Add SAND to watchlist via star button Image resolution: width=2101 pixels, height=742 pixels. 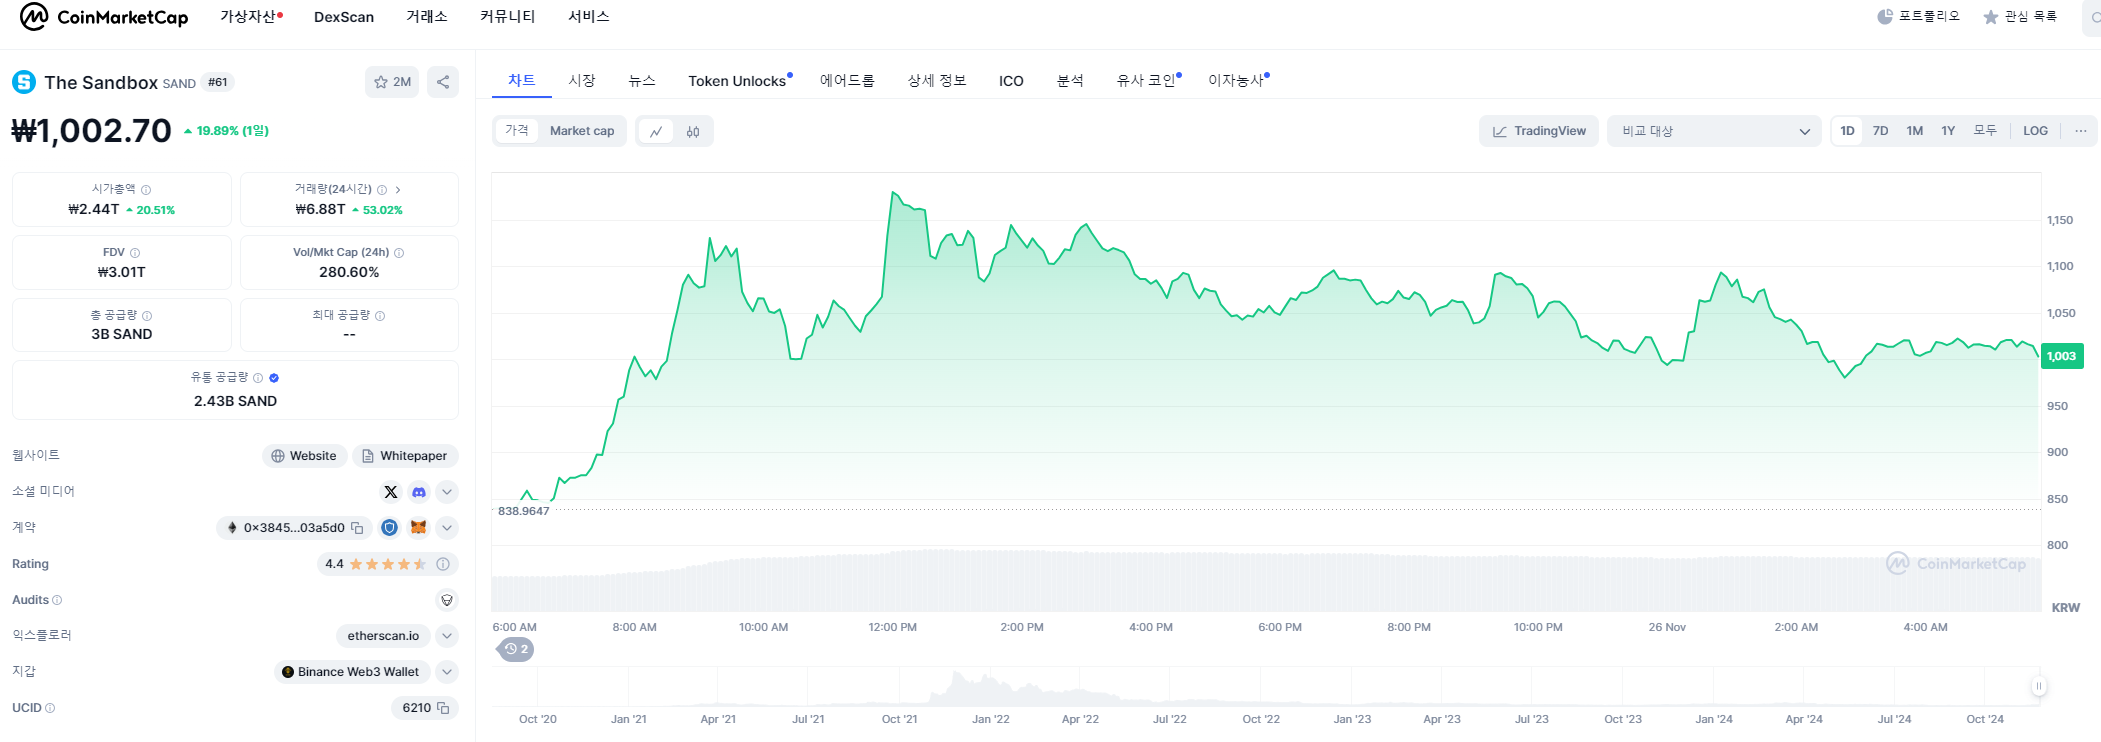[x=392, y=82]
